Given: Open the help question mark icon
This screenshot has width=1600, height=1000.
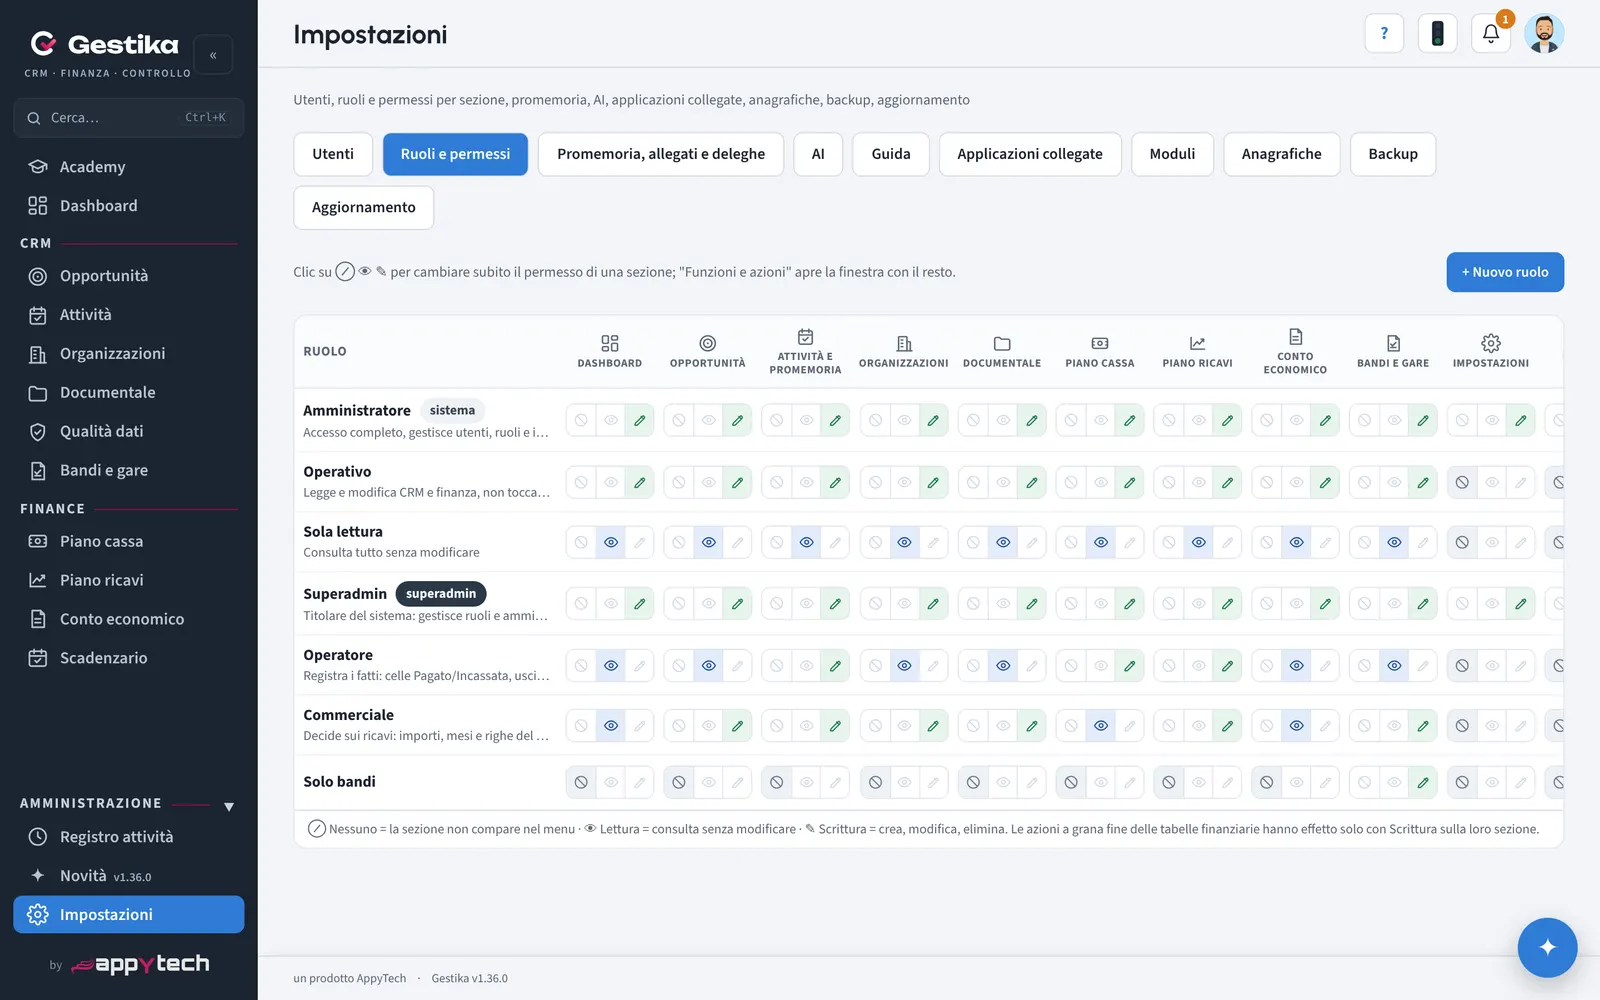Looking at the screenshot, I should (1384, 33).
